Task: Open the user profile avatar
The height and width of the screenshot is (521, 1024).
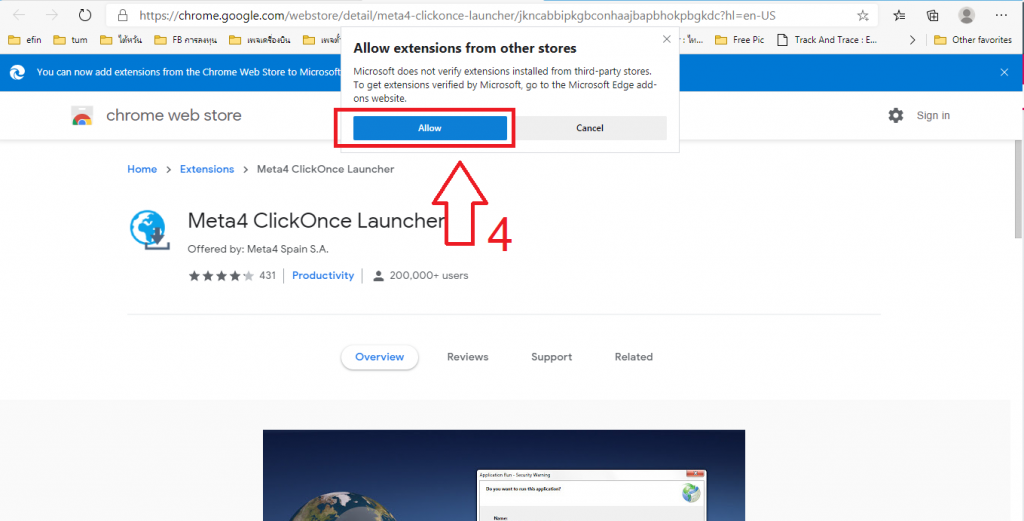Action: [x=967, y=15]
